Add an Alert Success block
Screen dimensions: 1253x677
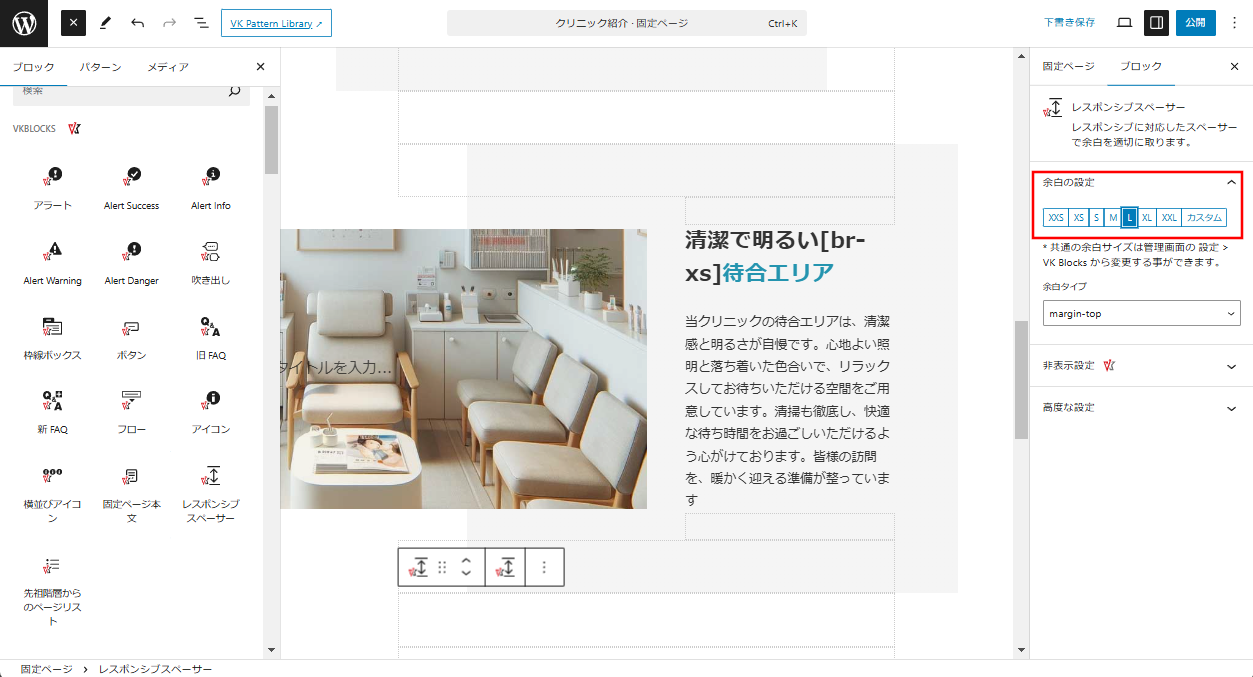pos(132,187)
